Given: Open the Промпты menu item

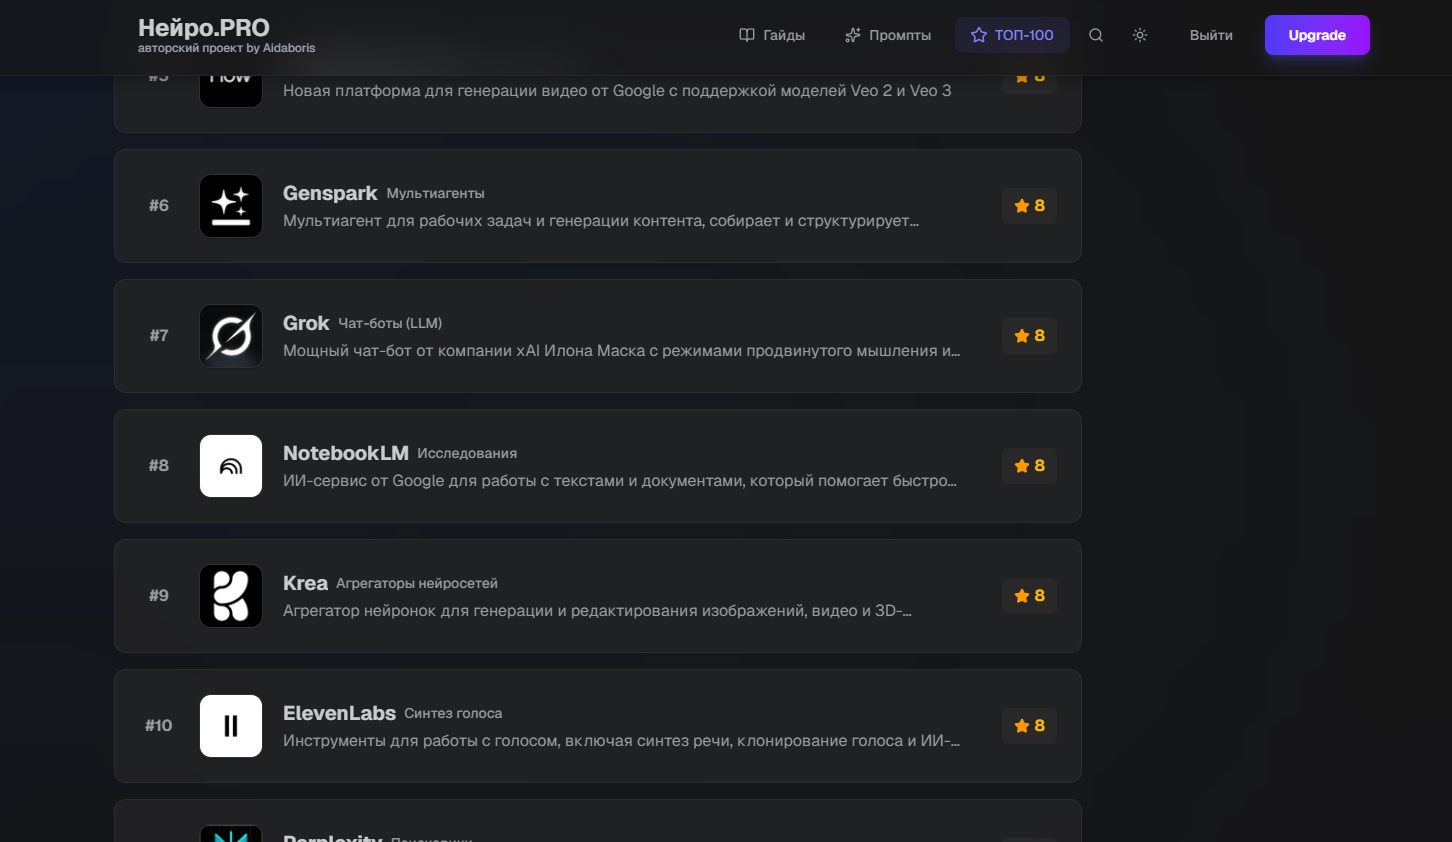Looking at the screenshot, I should pyautogui.click(x=888, y=35).
